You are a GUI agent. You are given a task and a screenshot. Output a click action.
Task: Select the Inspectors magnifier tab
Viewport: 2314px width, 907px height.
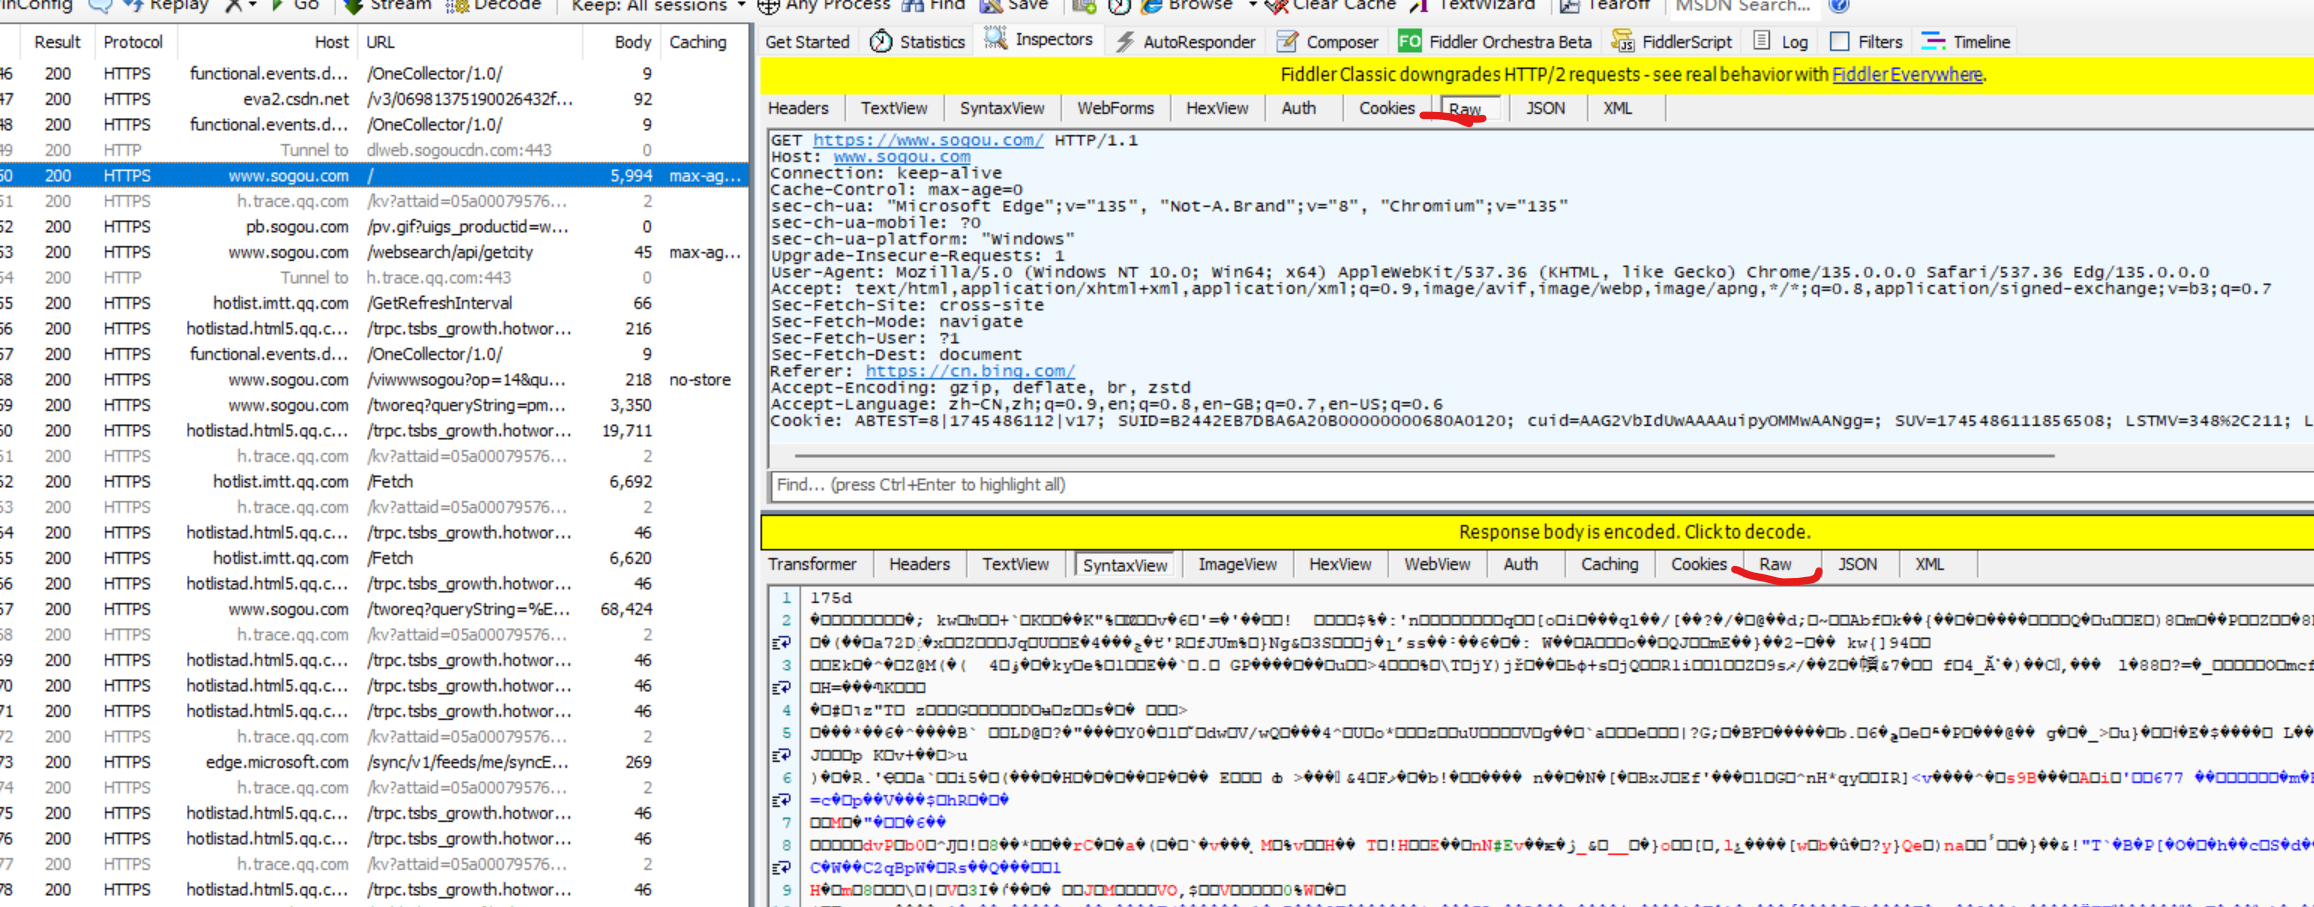1038,40
